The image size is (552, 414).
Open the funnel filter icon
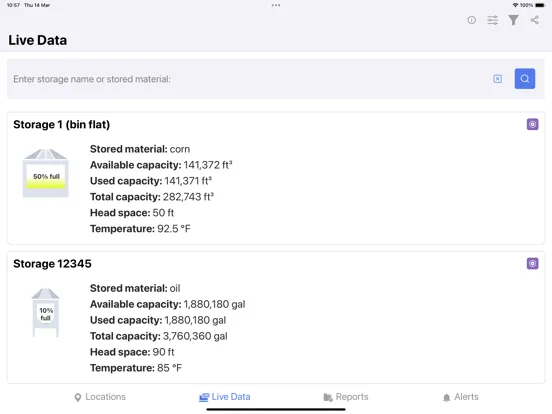tap(514, 20)
